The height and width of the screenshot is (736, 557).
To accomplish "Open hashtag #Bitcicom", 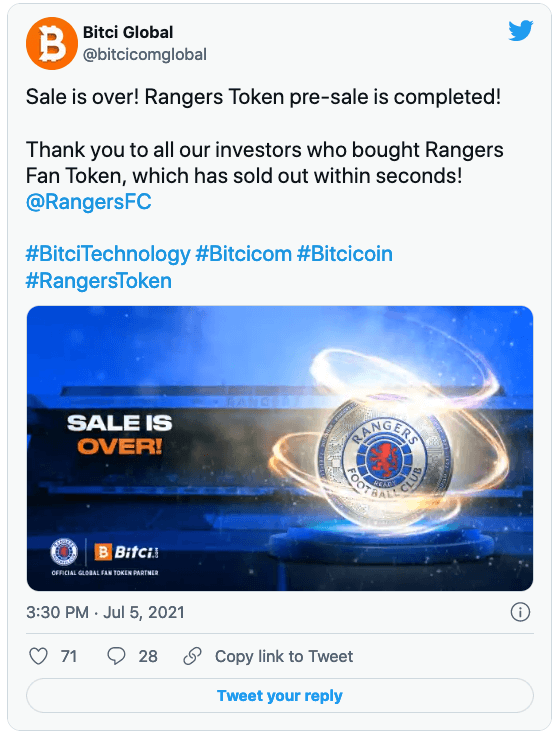I will (244, 254).
